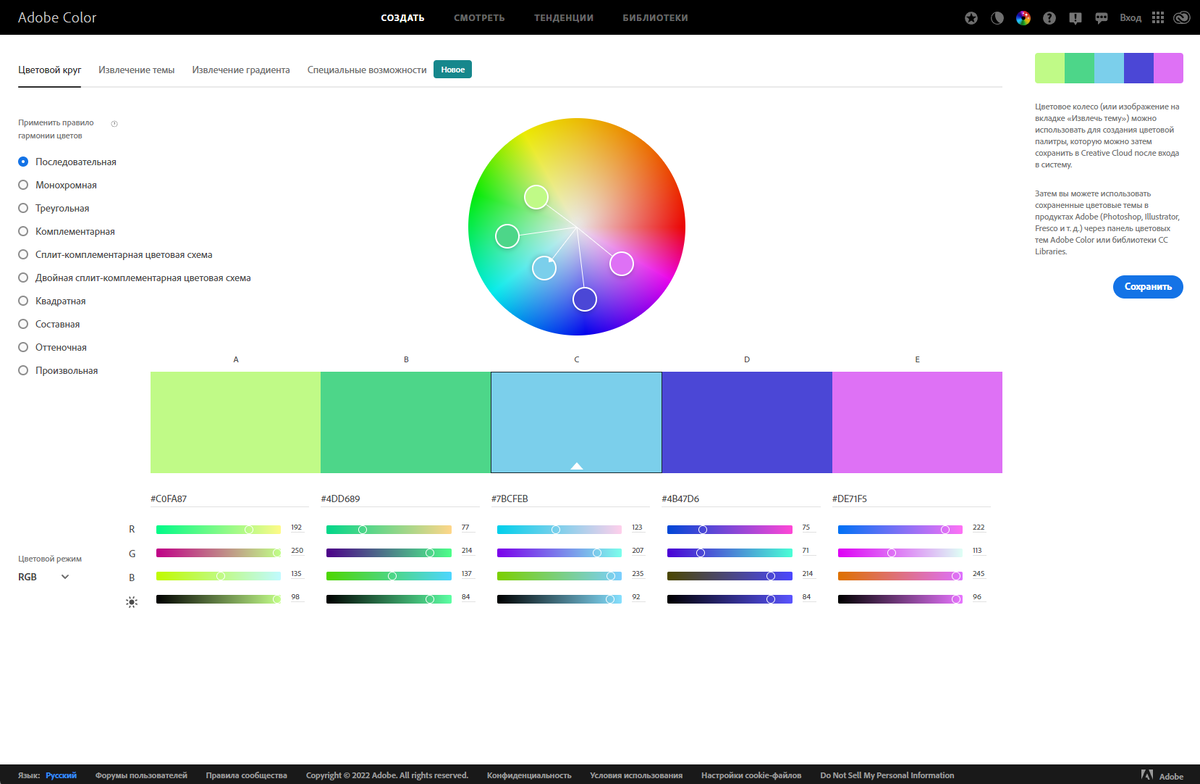
Task: Select the pink-violet swatch E
Action: [917, 422]
